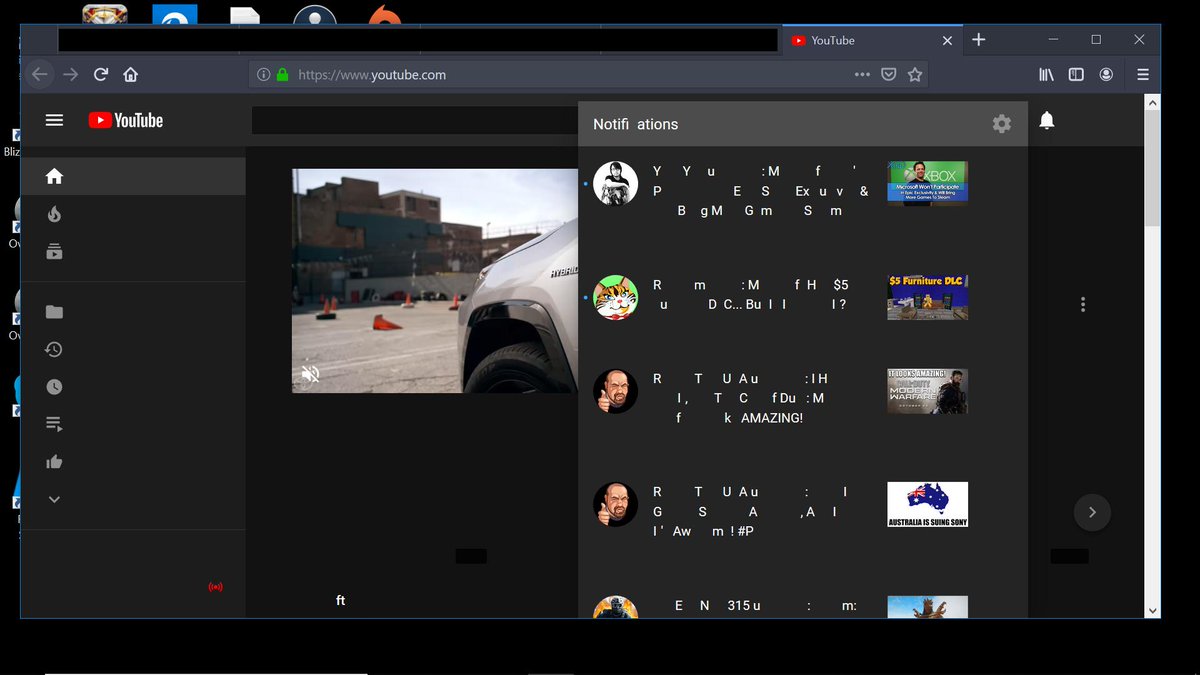The height and width of the screenshot is (675, 1200).
Task: Unmute the car video preview
Action: pyautogui.click(x=311, y=374)
